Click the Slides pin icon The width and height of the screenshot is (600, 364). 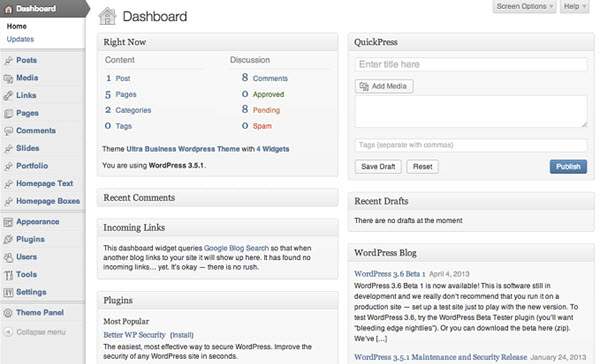[x=8, y=149]
